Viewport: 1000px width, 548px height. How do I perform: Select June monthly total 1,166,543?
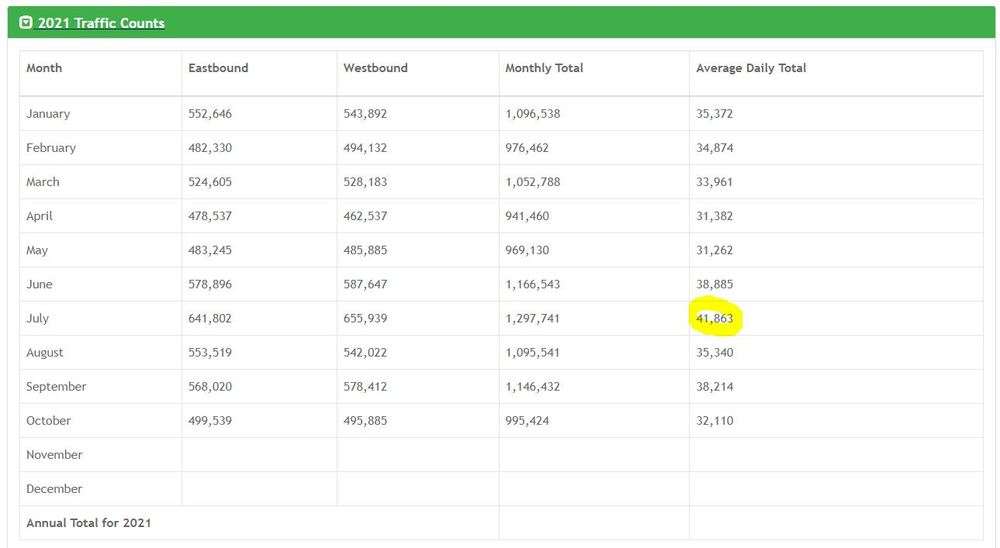tap(532, 284)
